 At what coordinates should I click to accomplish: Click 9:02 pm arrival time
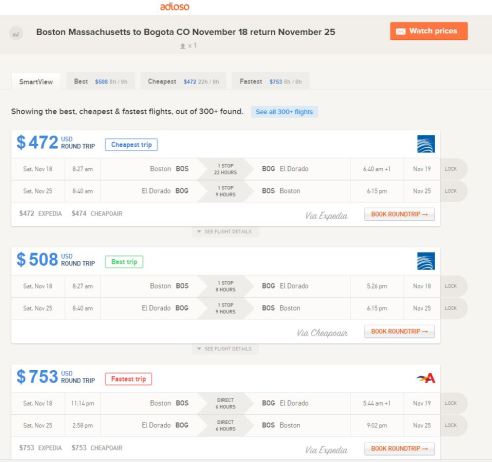[377, 425]
